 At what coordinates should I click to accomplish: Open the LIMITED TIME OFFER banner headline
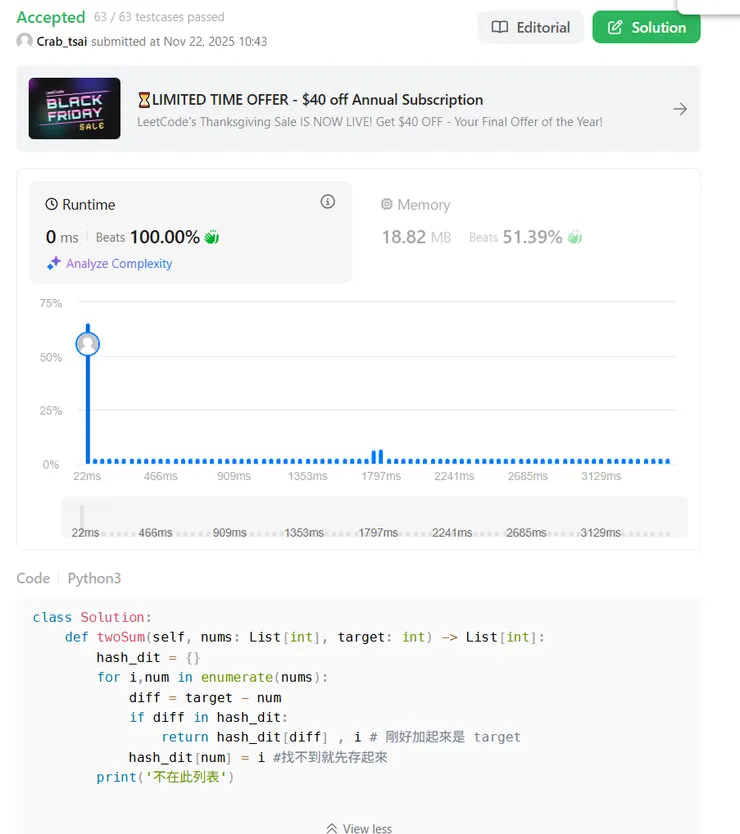pyautogui.click(x=310, y=100)
